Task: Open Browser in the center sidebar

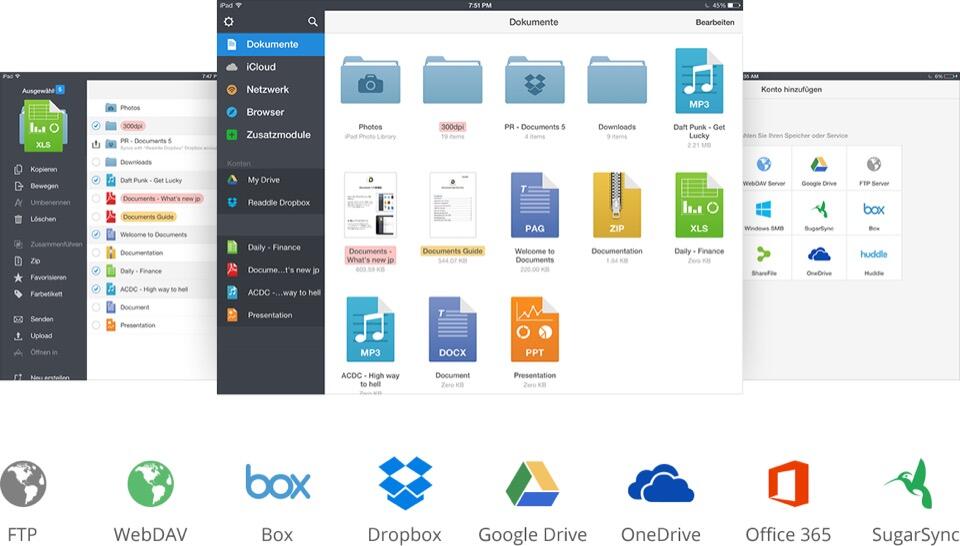Action: click(271, 112)
